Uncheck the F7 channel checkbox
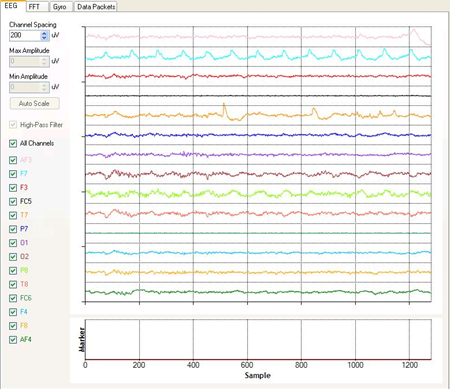The image size is (450, 389). tap(13, 174)
